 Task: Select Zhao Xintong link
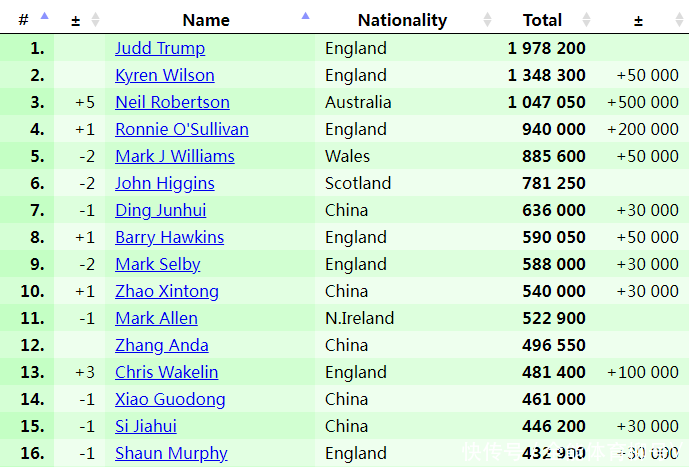point(167,291)
